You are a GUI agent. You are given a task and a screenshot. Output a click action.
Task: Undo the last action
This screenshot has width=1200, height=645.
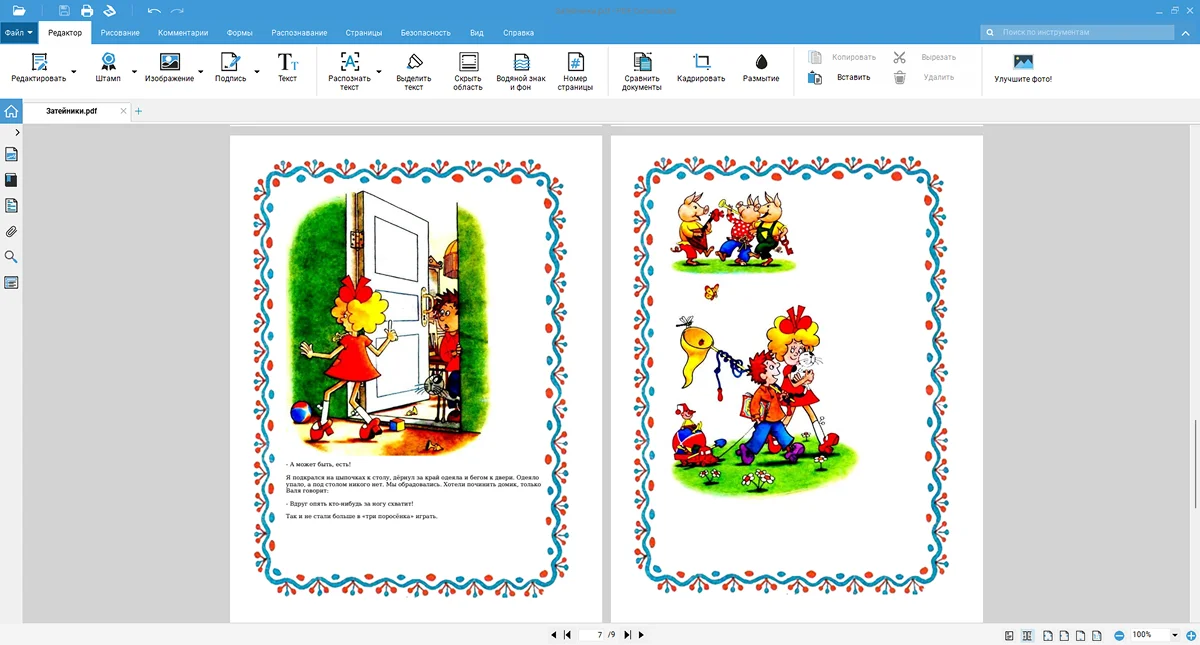[153, 10]
